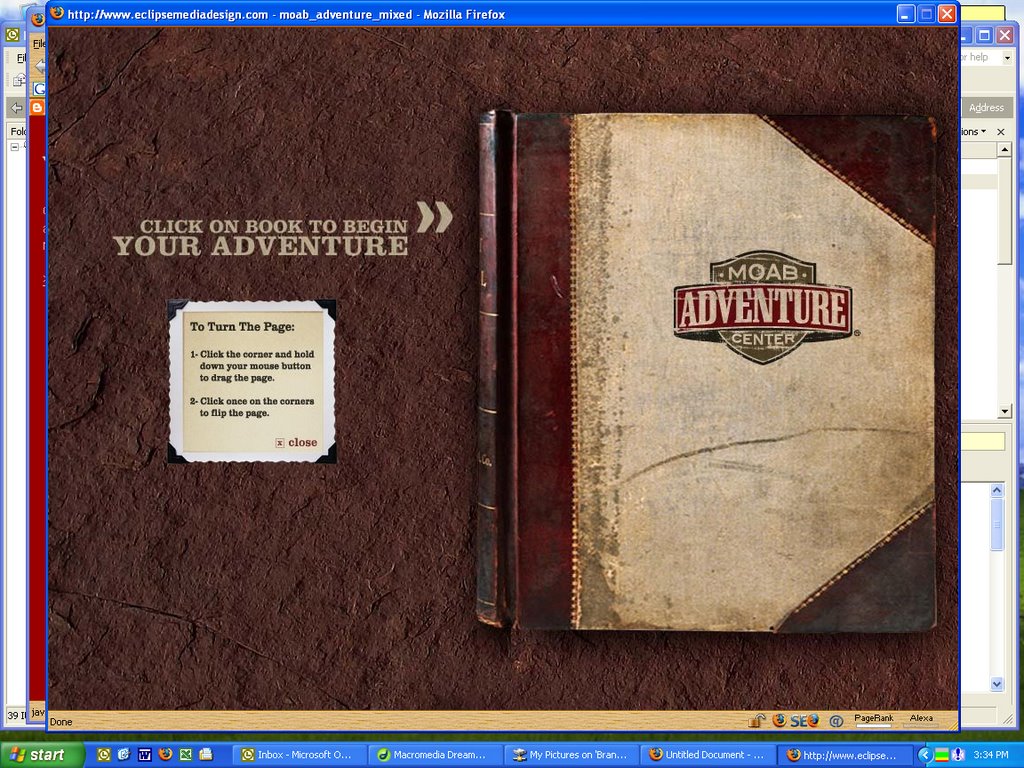Screen dimensions: 1024x768
Task: Click the padlock icon in Firefox status bar
Action: [x=757, y=721]
